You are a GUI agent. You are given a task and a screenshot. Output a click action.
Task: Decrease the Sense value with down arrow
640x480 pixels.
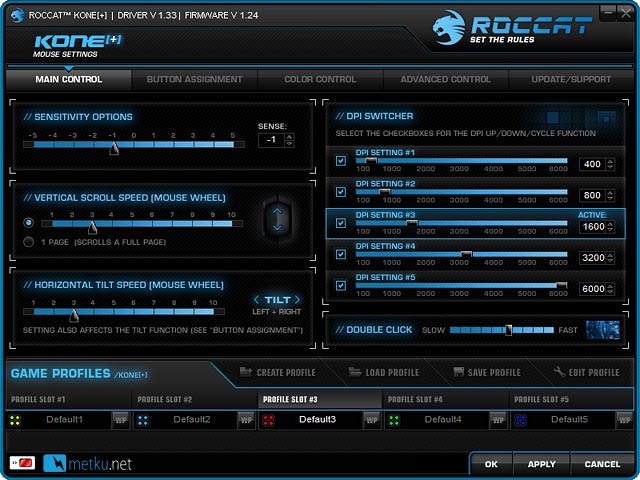[289, 144]
